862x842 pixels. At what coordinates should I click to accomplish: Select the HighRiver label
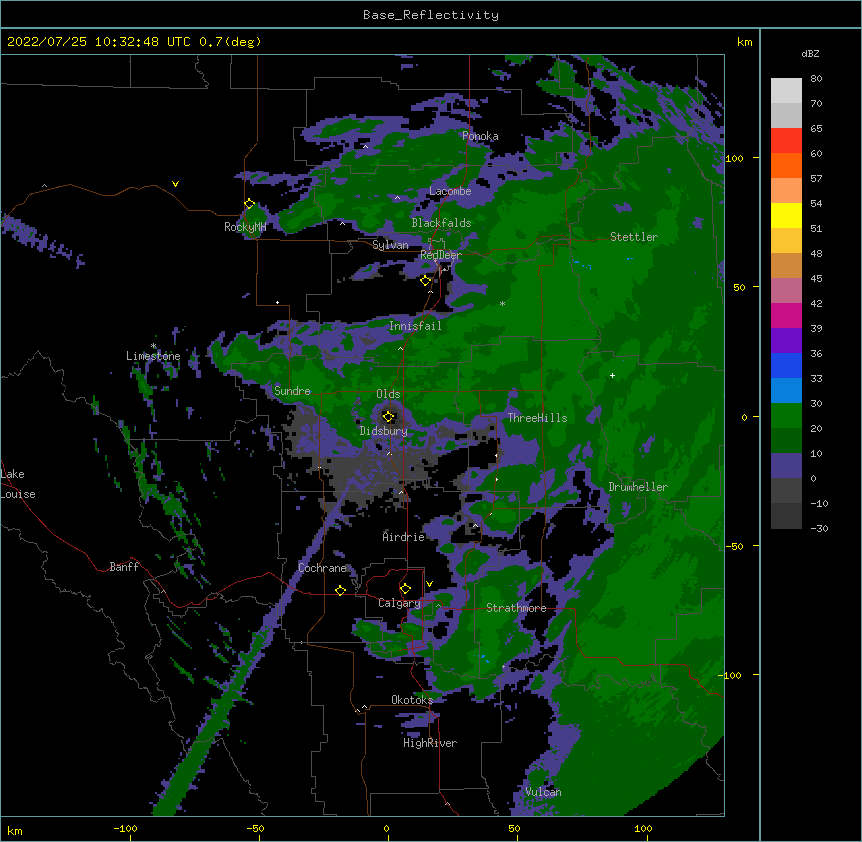[x=430, y=743]
